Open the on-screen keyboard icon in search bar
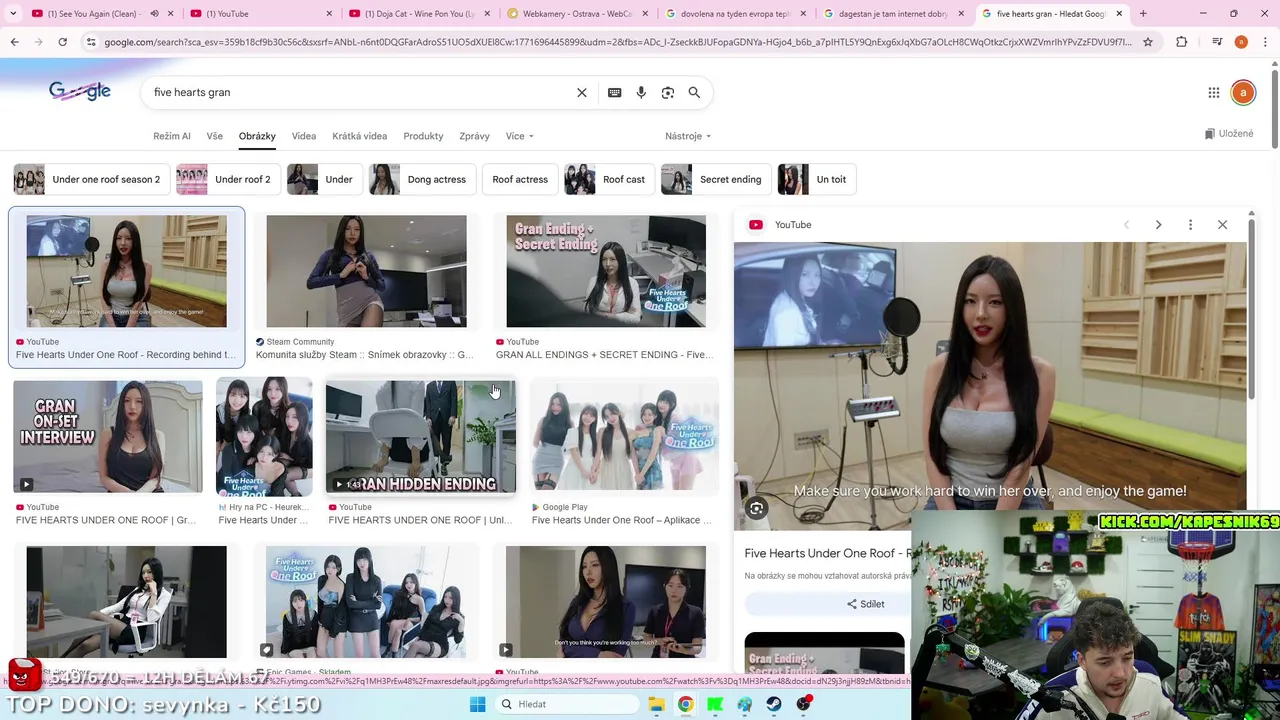Screen dimensions: 1280x720 pos(614,92)
